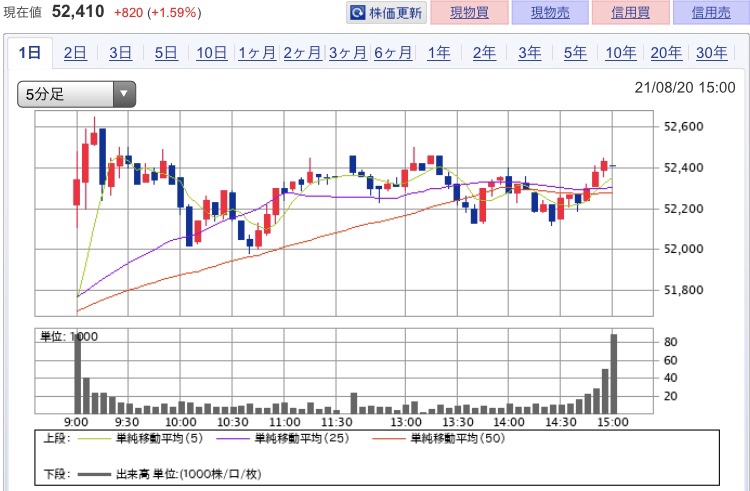Click the 11:00 time axis label
The width and height of the screenshot is (750, 491).
[x=285, y=422]
